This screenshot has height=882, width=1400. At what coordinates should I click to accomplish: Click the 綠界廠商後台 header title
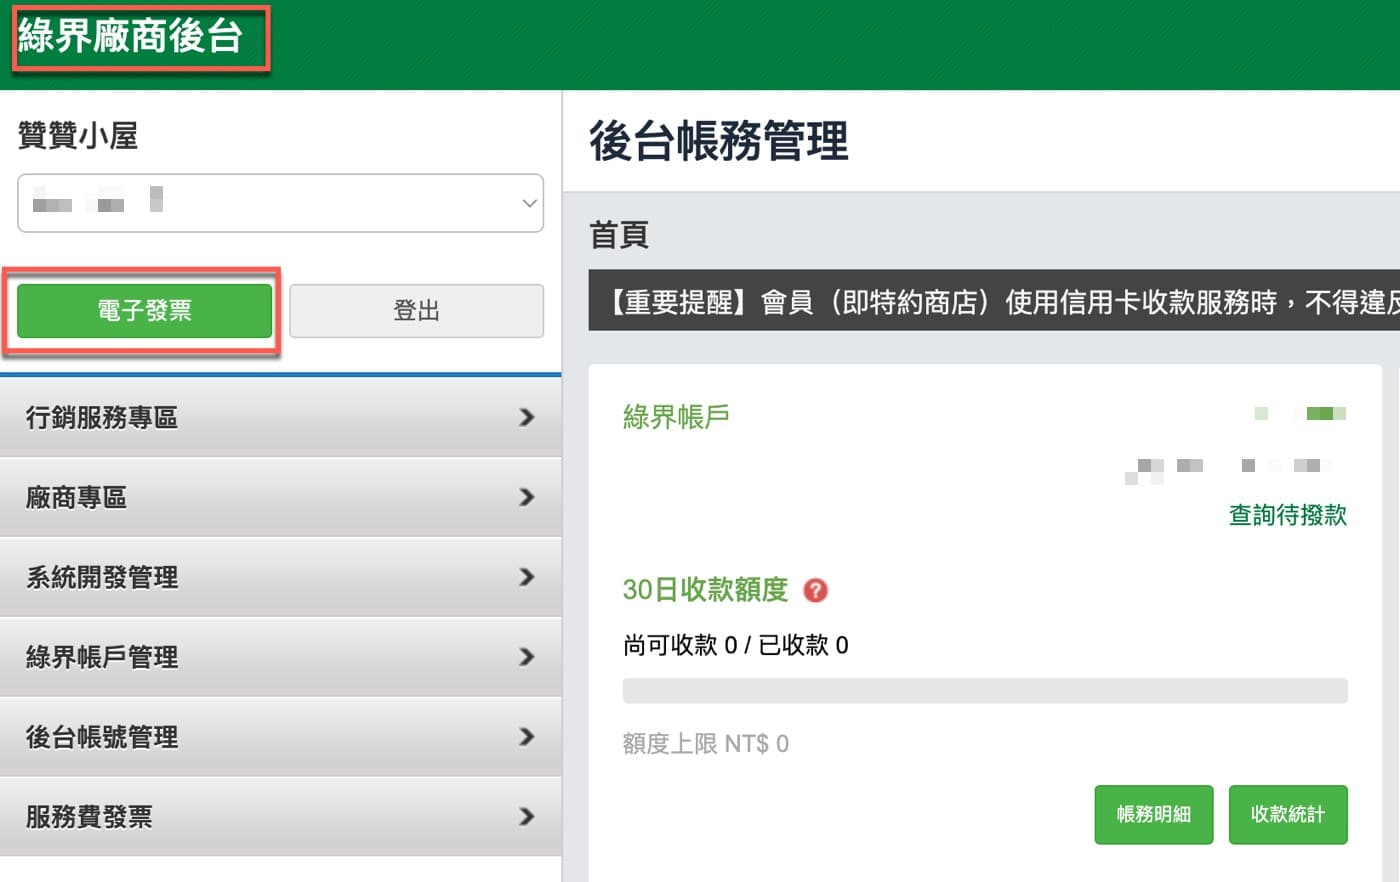point(131,36)
